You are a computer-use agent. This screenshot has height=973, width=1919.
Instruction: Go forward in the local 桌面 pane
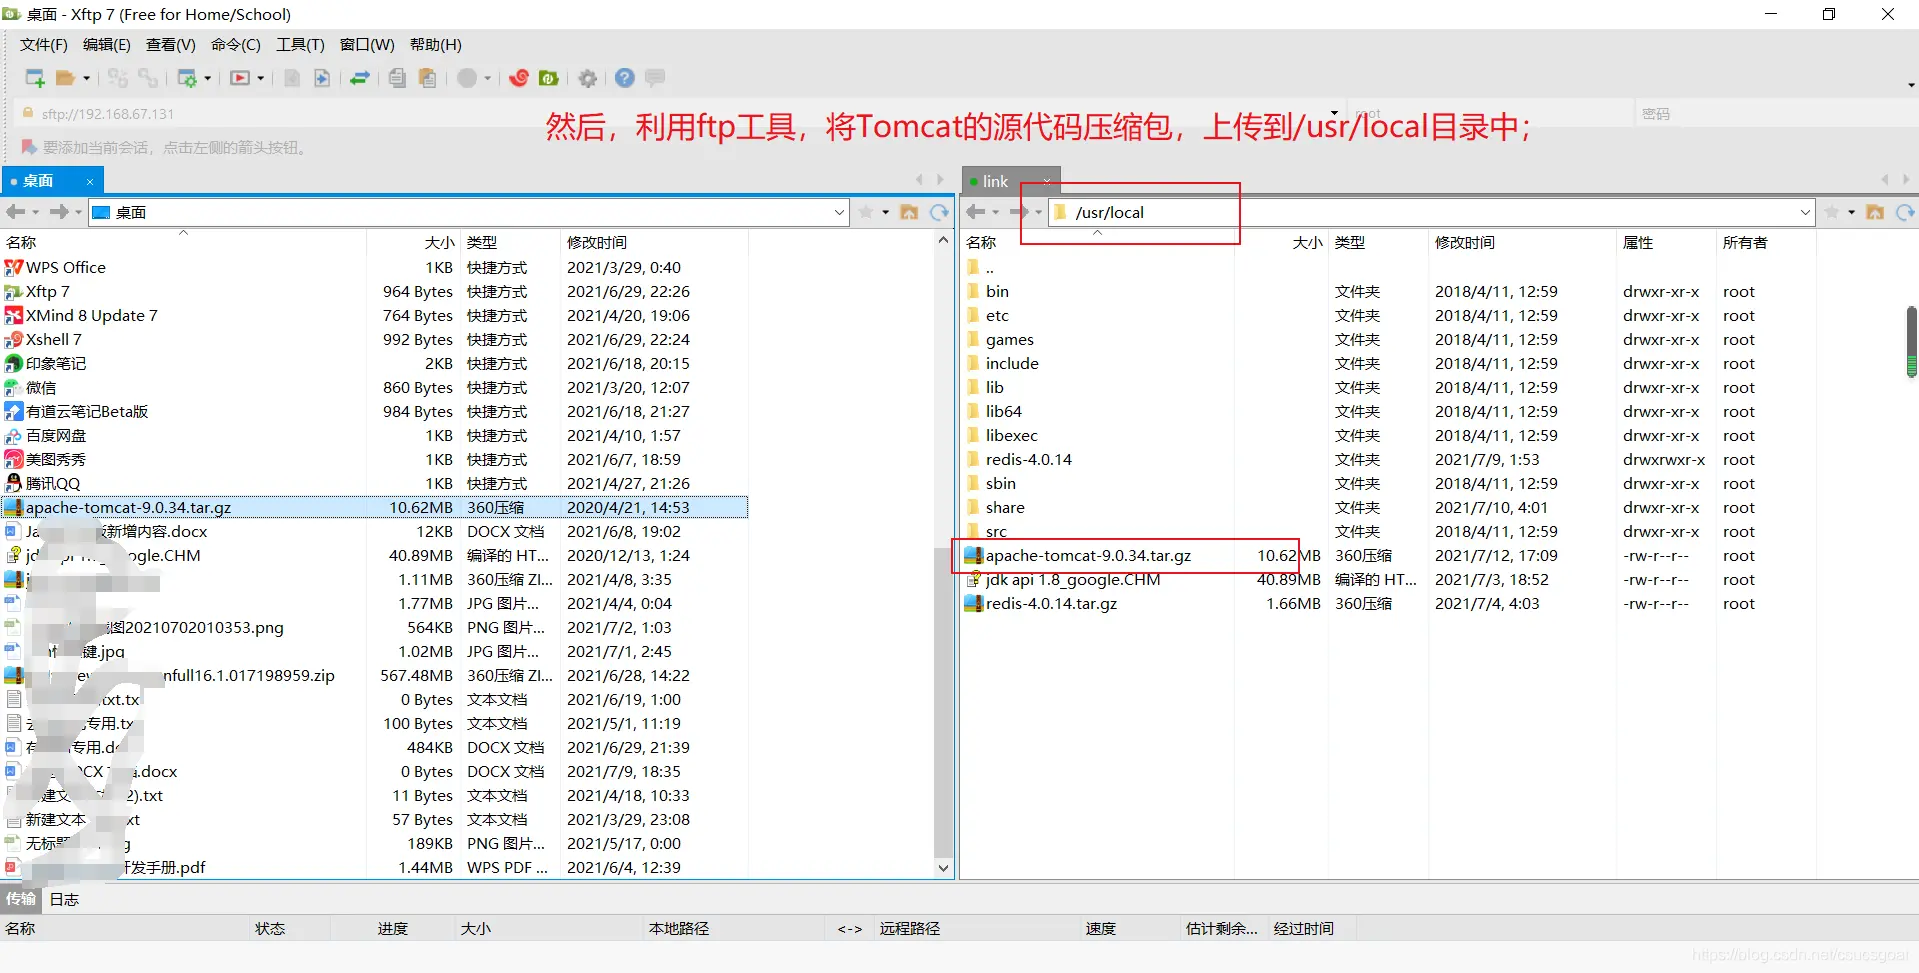(x=59, y=212)
